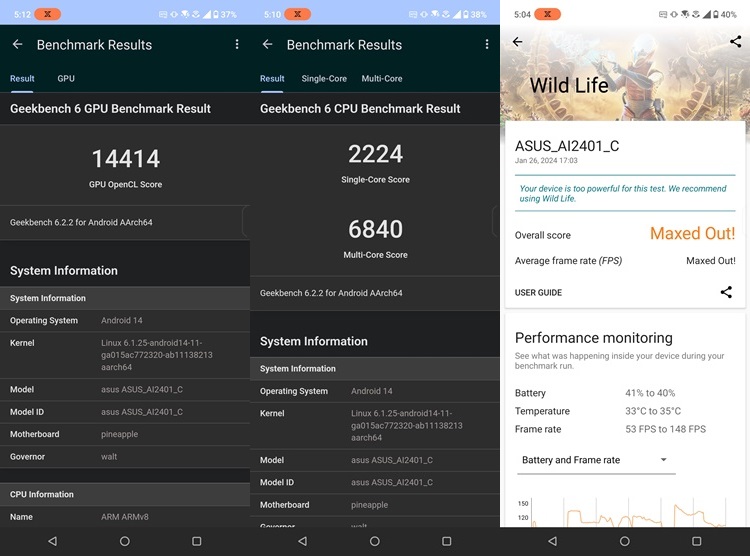Select Operating System row on GPU screen

click(125, 321)
